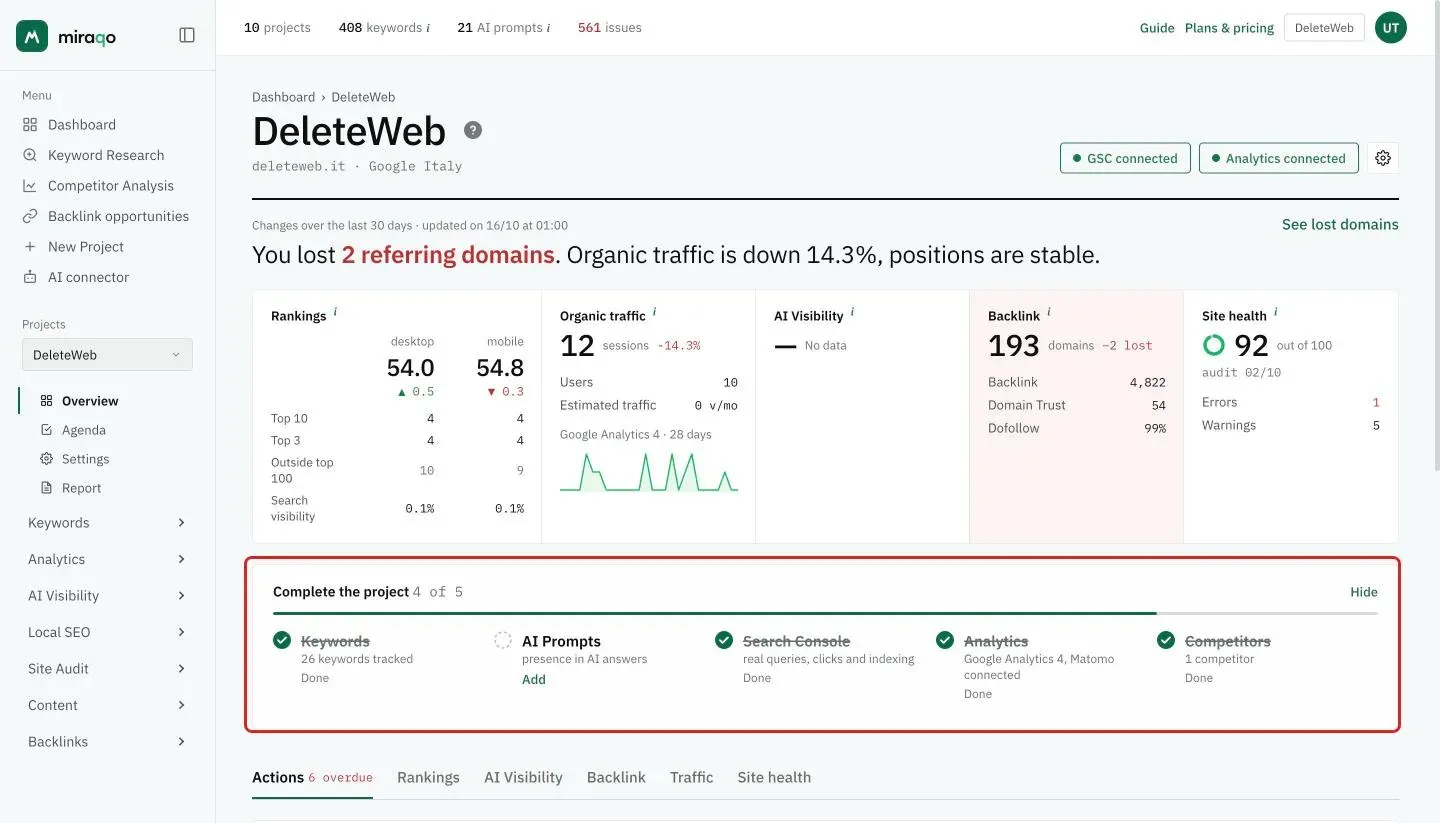1440x823 pixels.
Task: Click the miraqo logo icon
Action: pos(32,36)
